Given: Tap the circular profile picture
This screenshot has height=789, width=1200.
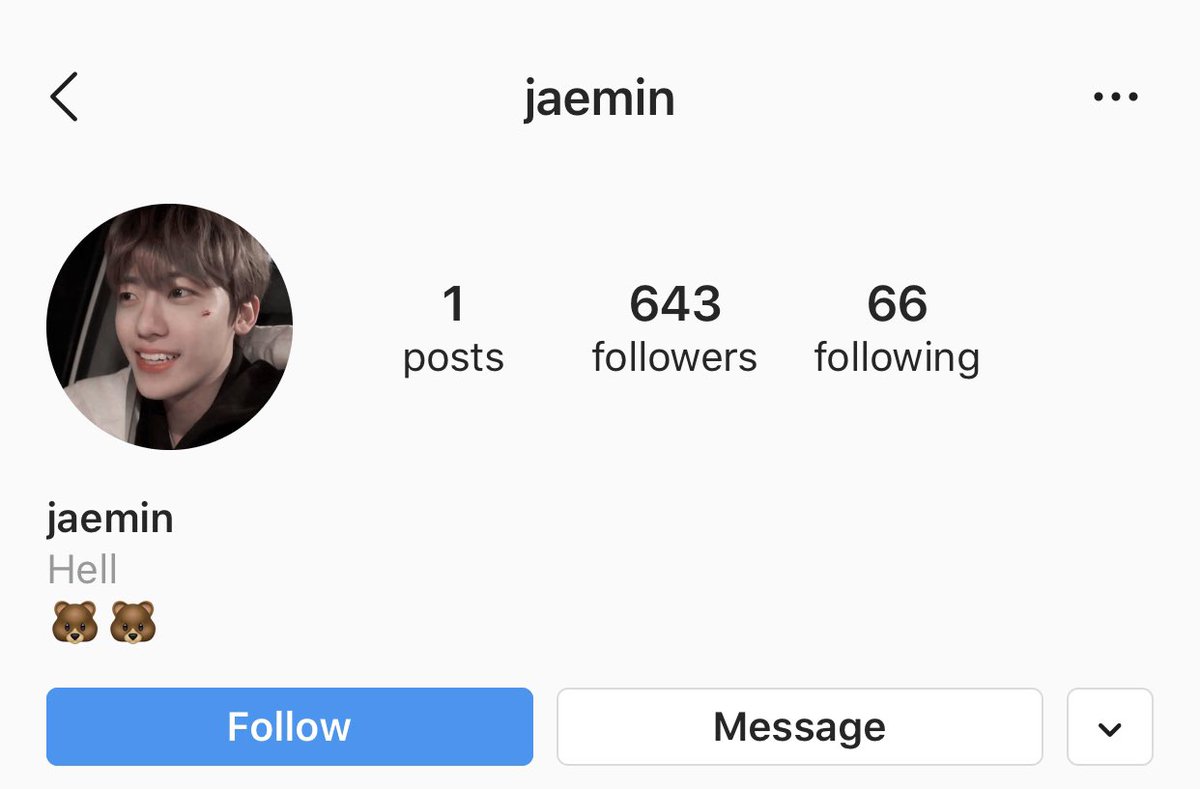Looking at the screenshot, I should (170, 327).
